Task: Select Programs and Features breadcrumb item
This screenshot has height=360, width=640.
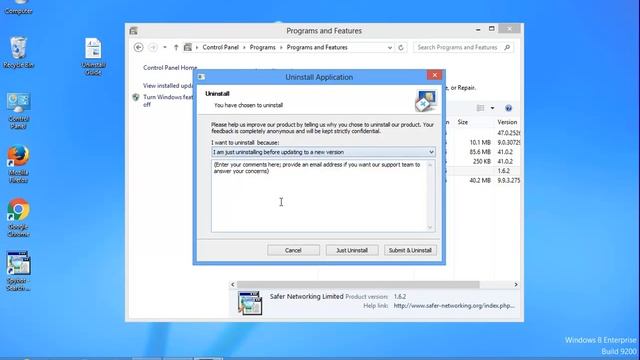Action: (317, 47)
